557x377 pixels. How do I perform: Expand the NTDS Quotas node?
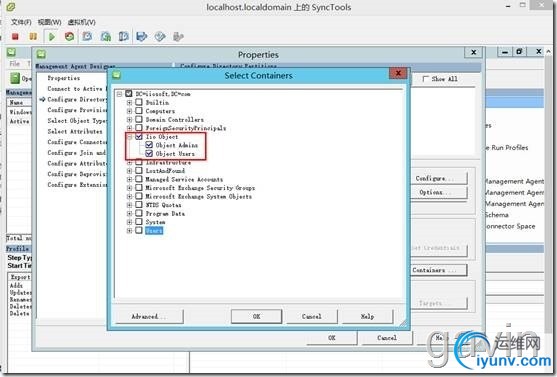[x=130, y=205]
